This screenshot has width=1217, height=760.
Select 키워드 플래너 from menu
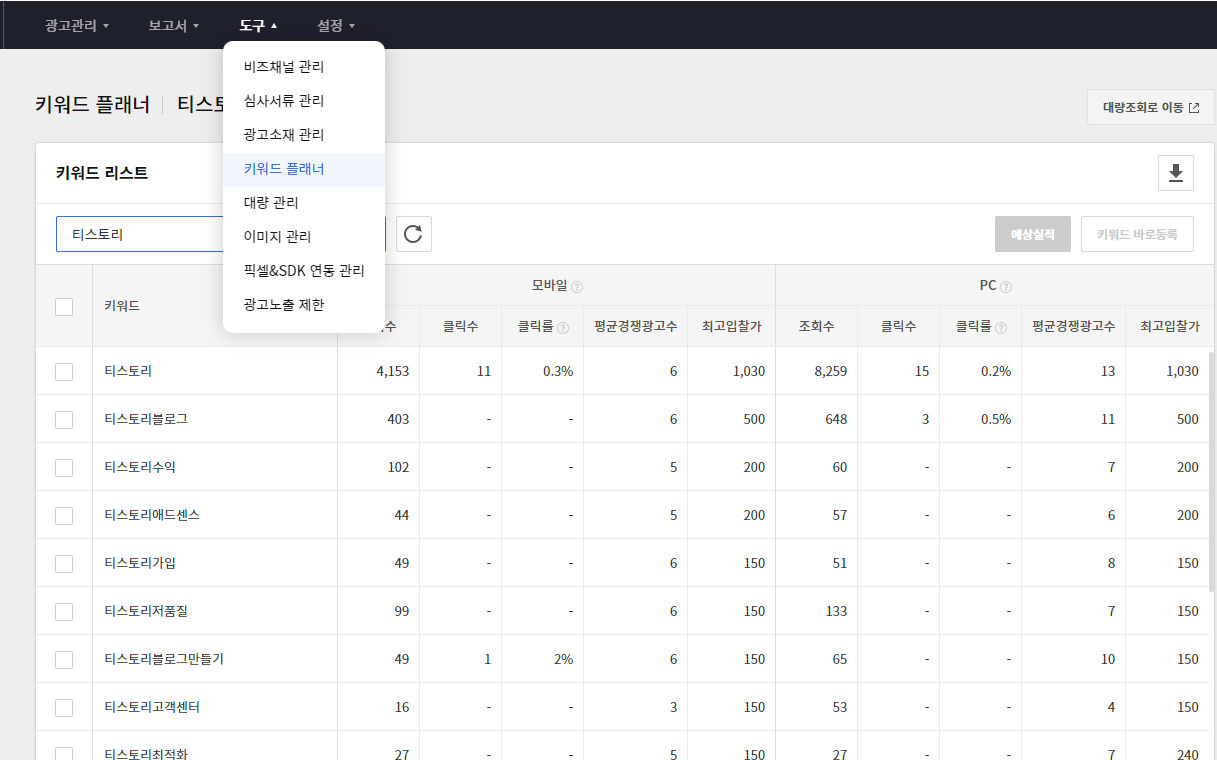pyautogui.click(x=304, y=169)
